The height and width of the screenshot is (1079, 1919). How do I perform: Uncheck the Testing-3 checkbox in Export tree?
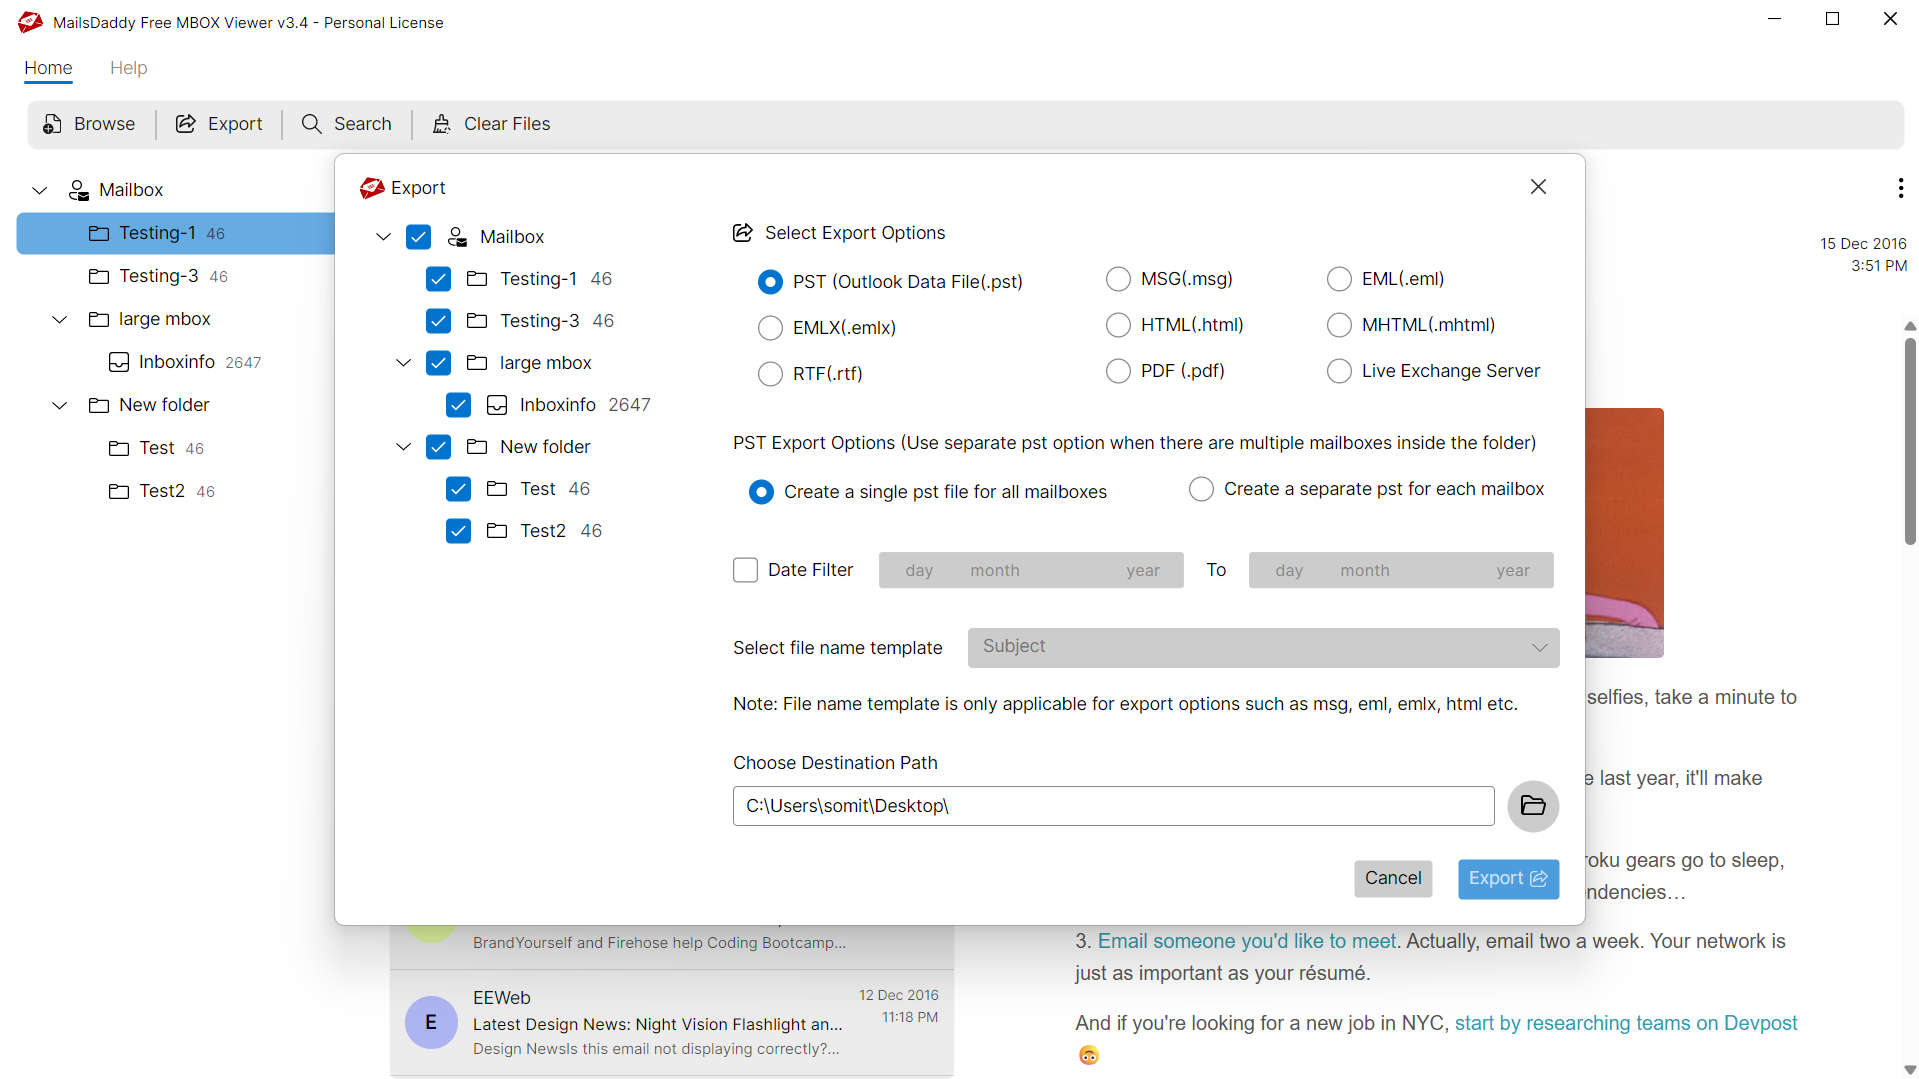coord(438,321)
